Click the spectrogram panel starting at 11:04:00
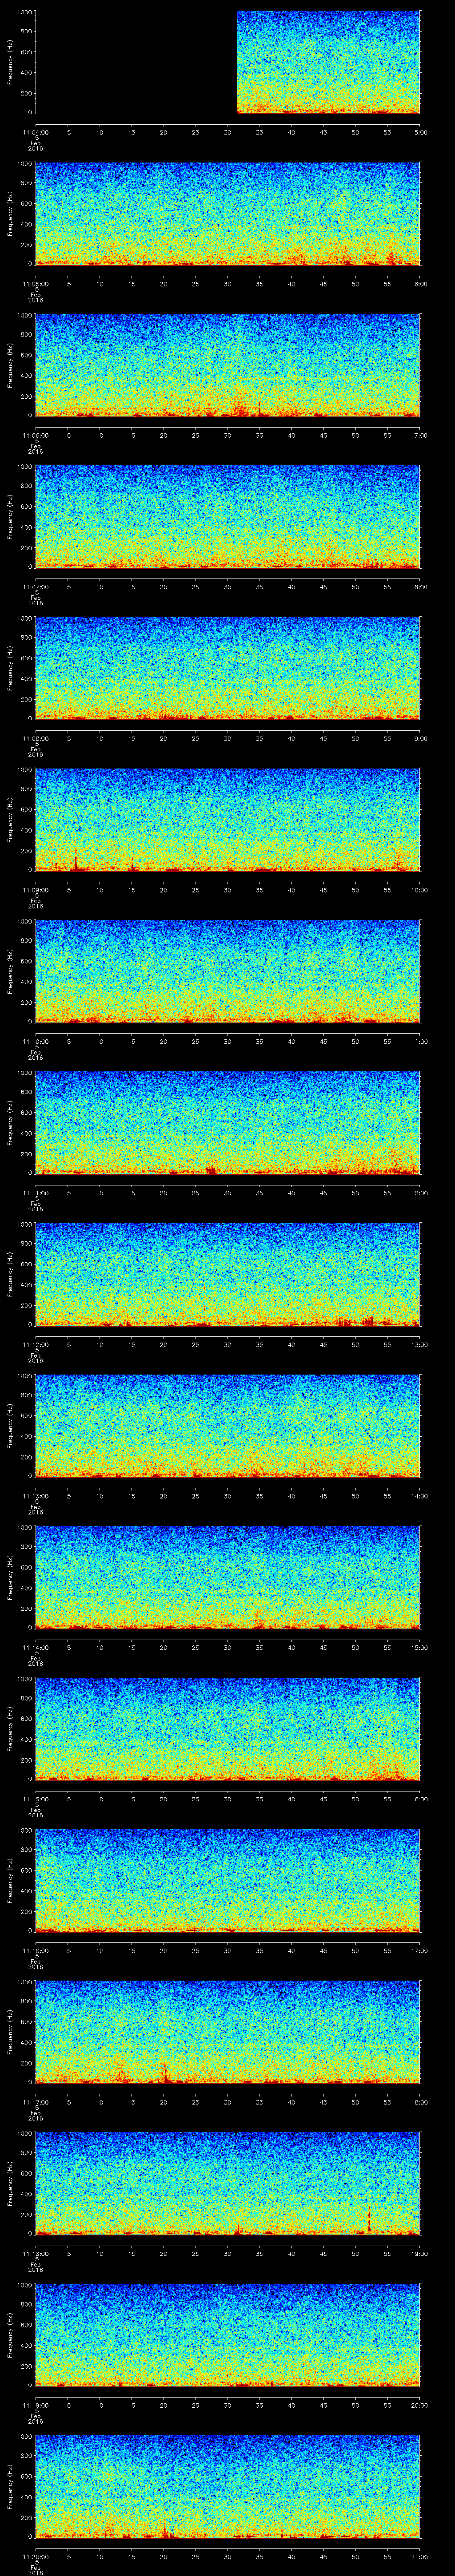The image size is (455, 2576). point(228,62)
